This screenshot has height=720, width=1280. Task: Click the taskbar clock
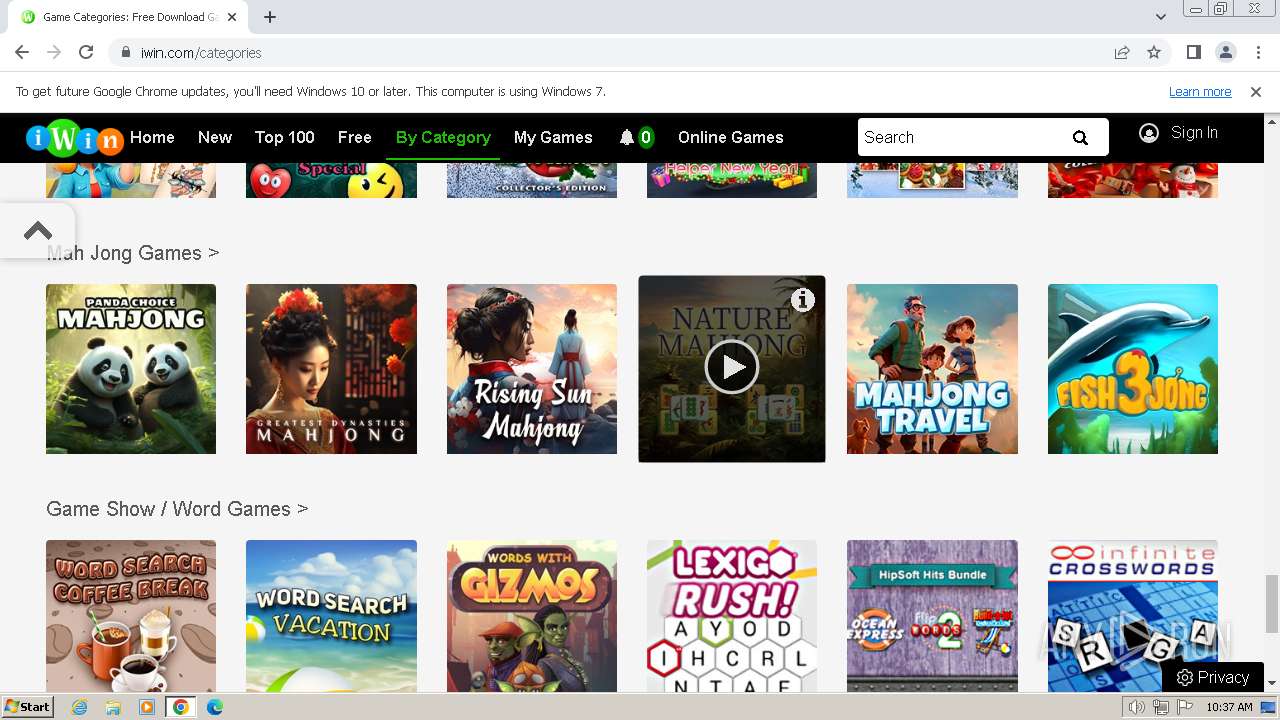1229,707
